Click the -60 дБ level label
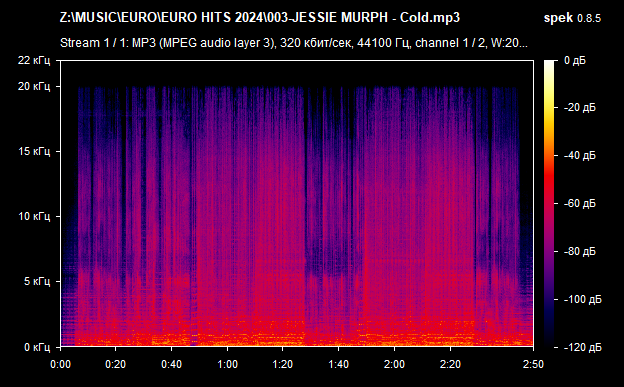 point(580,203)
